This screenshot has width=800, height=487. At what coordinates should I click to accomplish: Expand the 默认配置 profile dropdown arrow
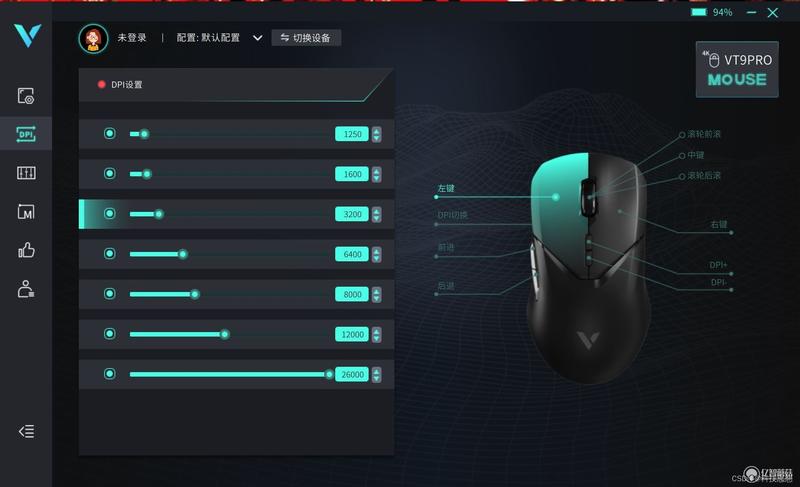tap(258, 38)
